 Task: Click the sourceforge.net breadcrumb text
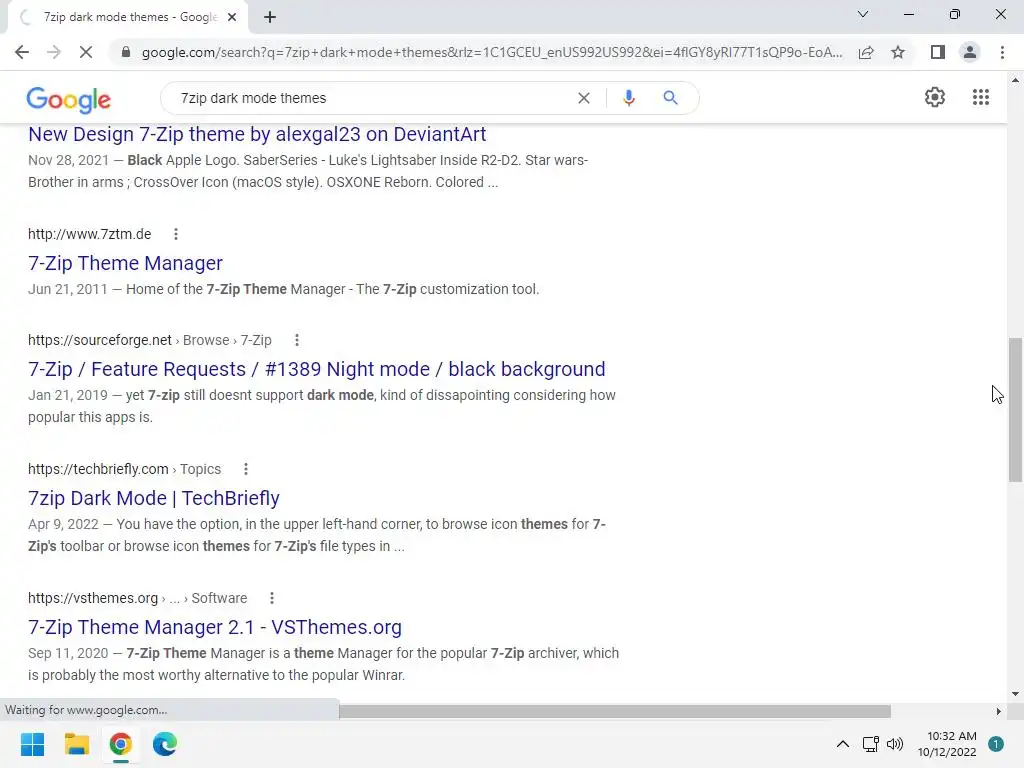point(150,340)
